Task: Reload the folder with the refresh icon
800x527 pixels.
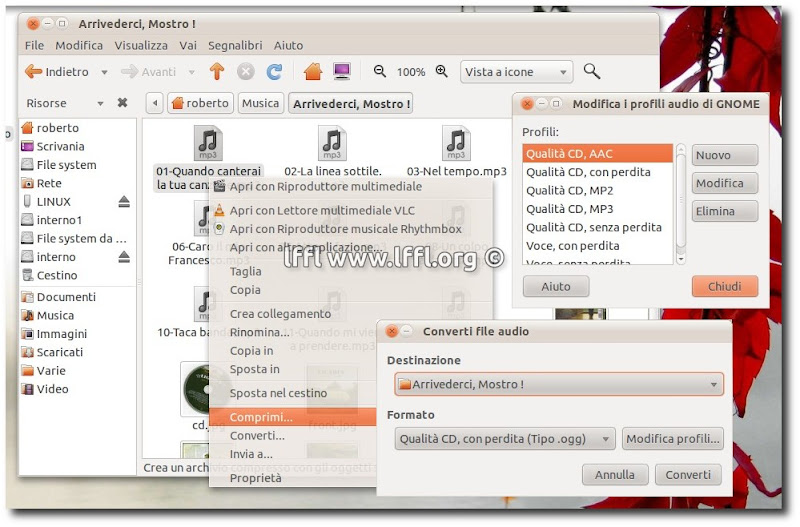Action: [274, 72]
